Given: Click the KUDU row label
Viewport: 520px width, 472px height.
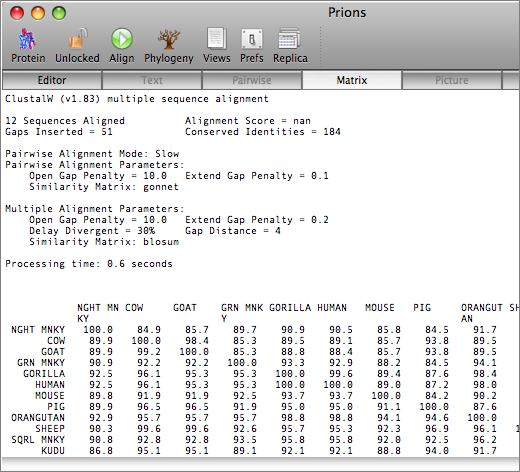Looking at the screenshot, I should click(x=53, y=451).
